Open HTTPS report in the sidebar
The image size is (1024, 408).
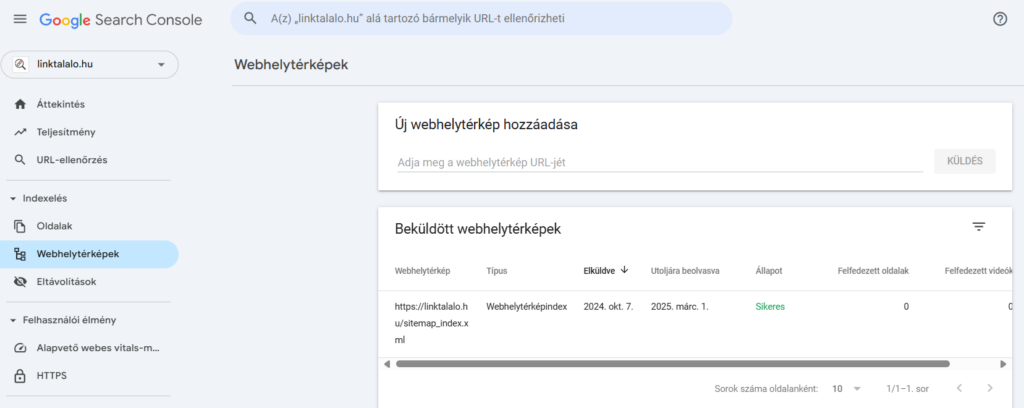tap(52, 376)
